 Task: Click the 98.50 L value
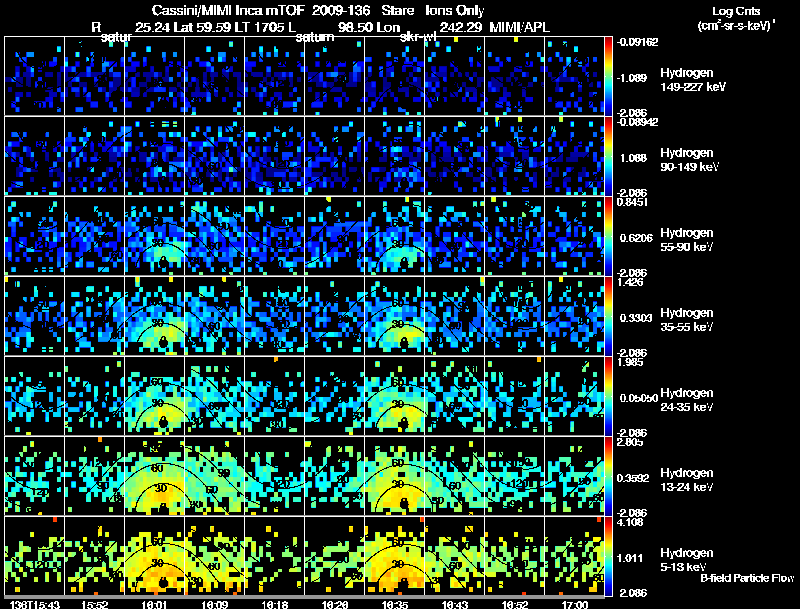tap(354, 28)
